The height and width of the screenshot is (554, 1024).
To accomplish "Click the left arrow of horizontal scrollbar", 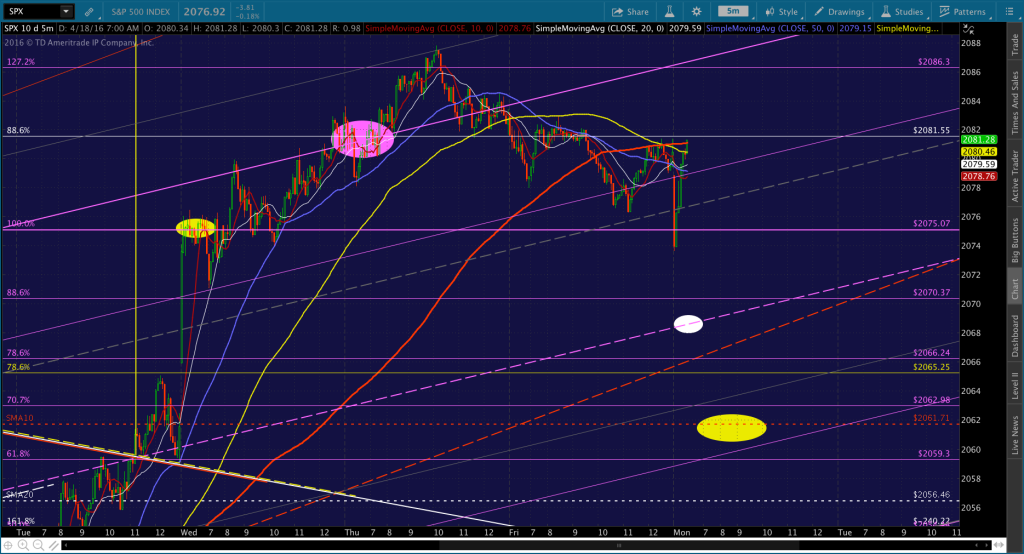I will tap(65, 545).
